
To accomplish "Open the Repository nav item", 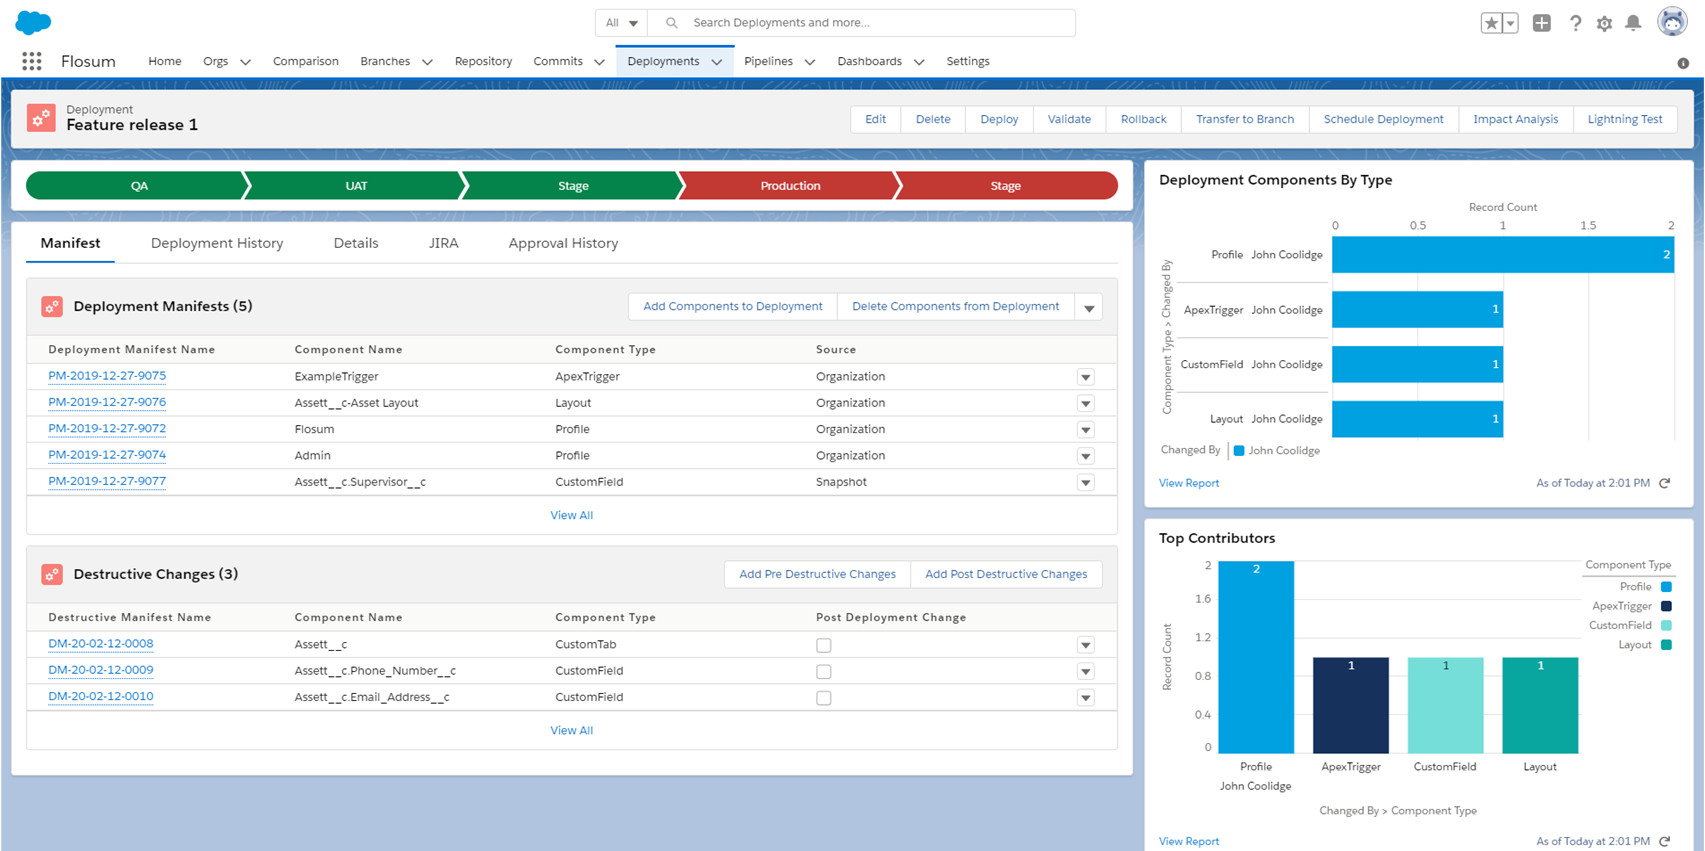I will coord(483,61).
